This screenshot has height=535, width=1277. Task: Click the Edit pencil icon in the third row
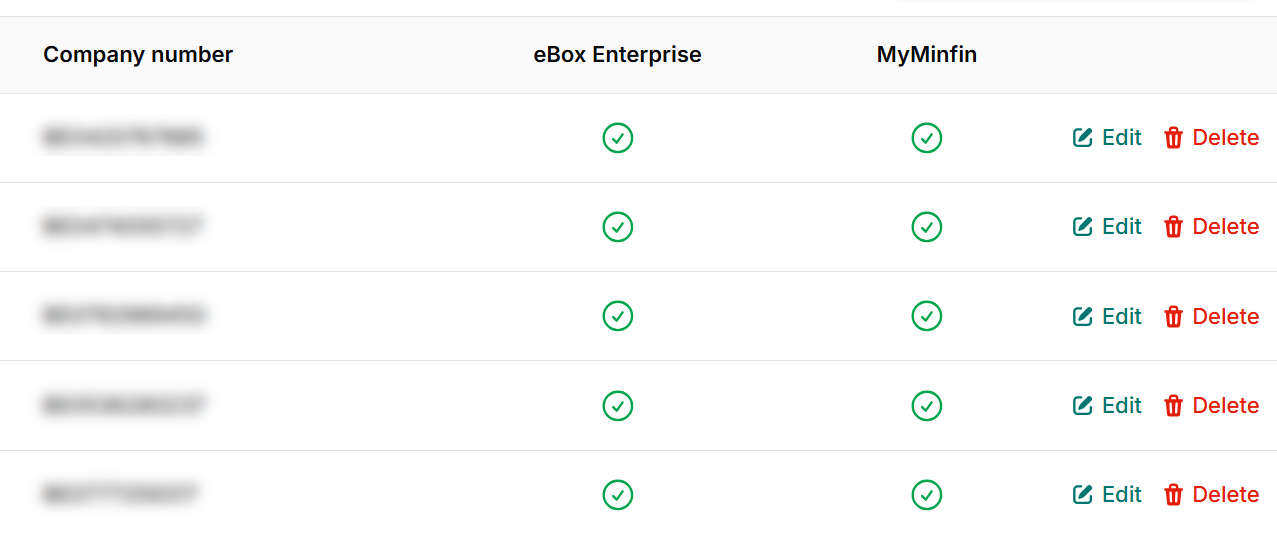pos(1082,317)
